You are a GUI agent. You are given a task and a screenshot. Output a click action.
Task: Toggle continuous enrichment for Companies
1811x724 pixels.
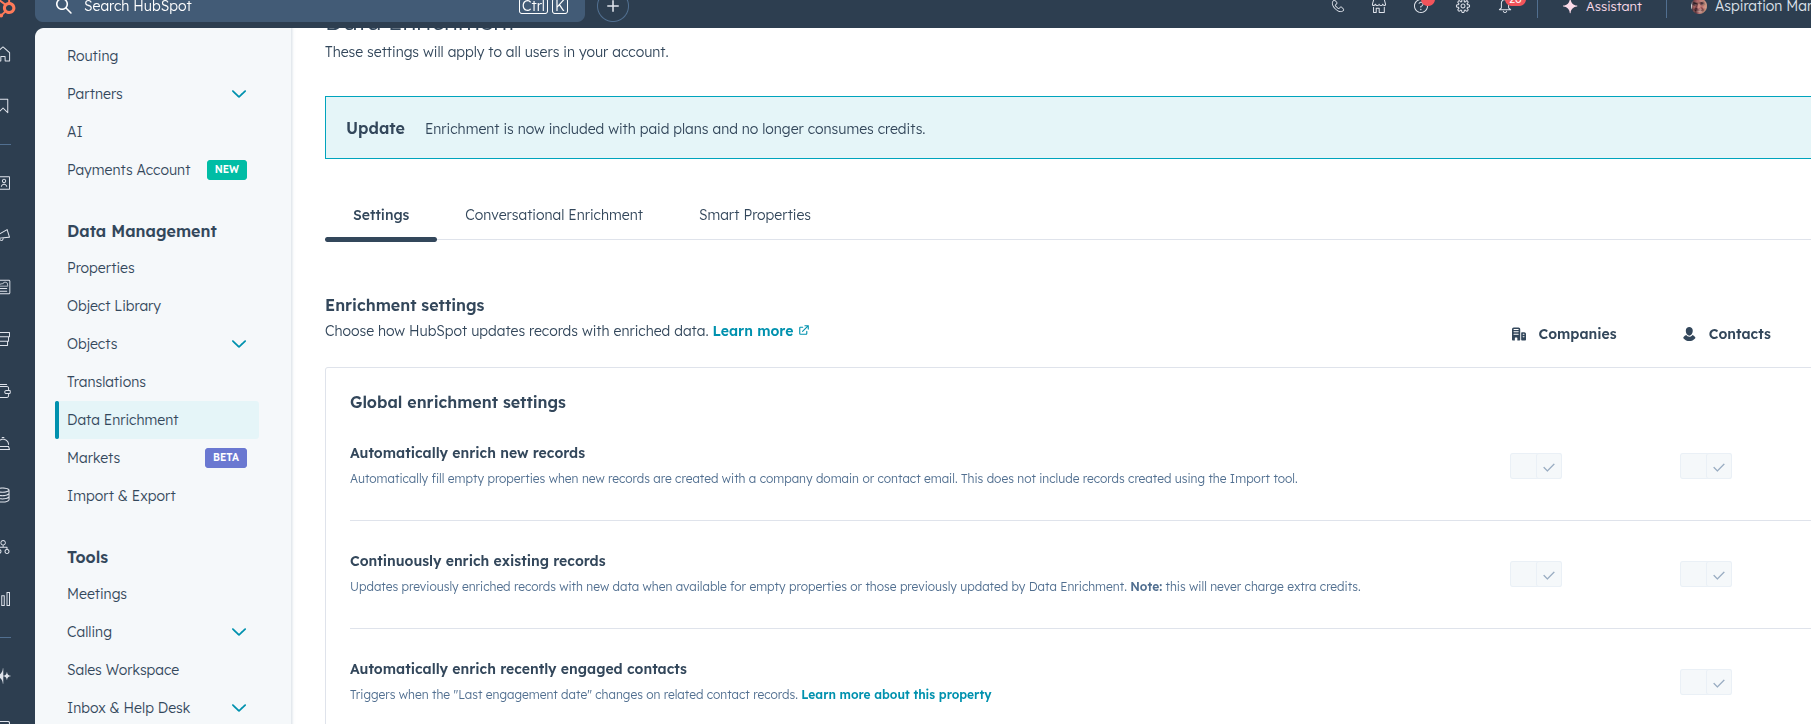(x=1536, y=574)
